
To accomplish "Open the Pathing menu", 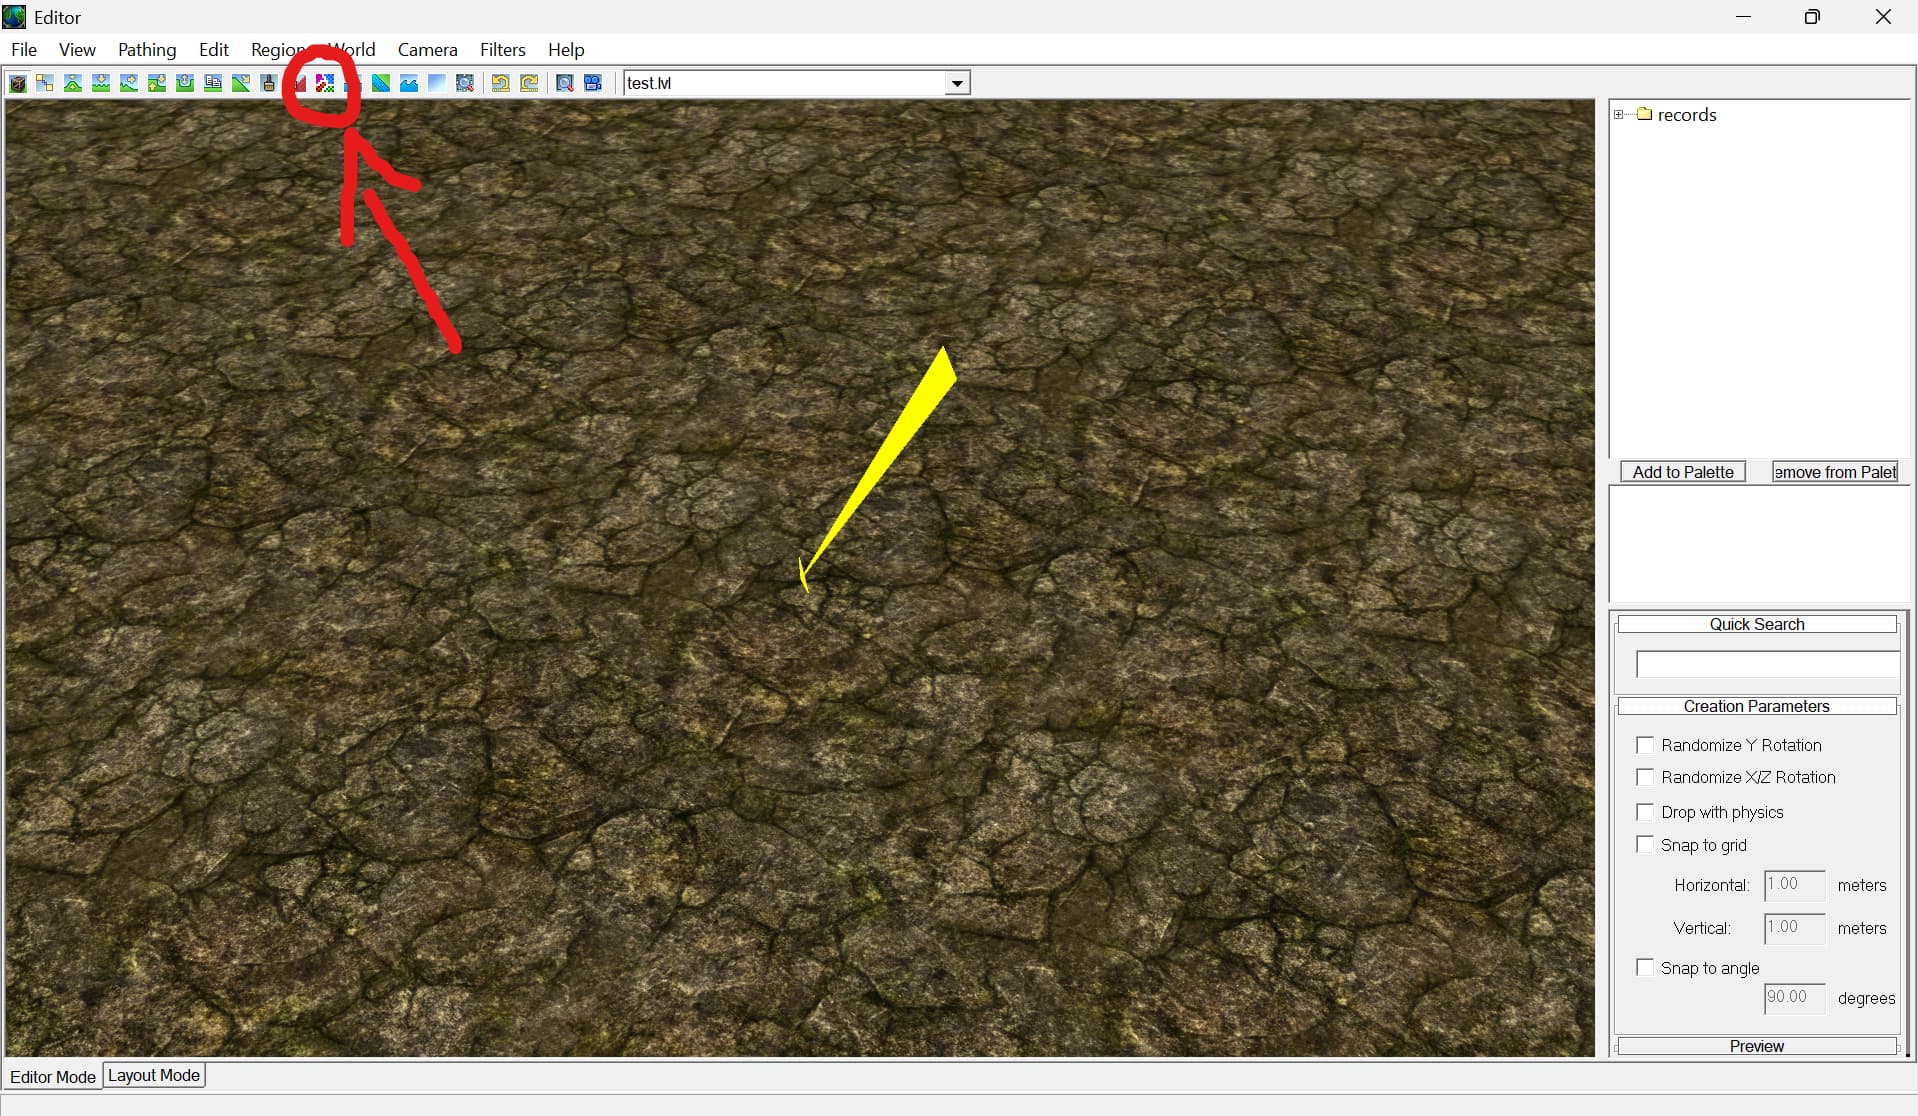I will coord(146,50).
